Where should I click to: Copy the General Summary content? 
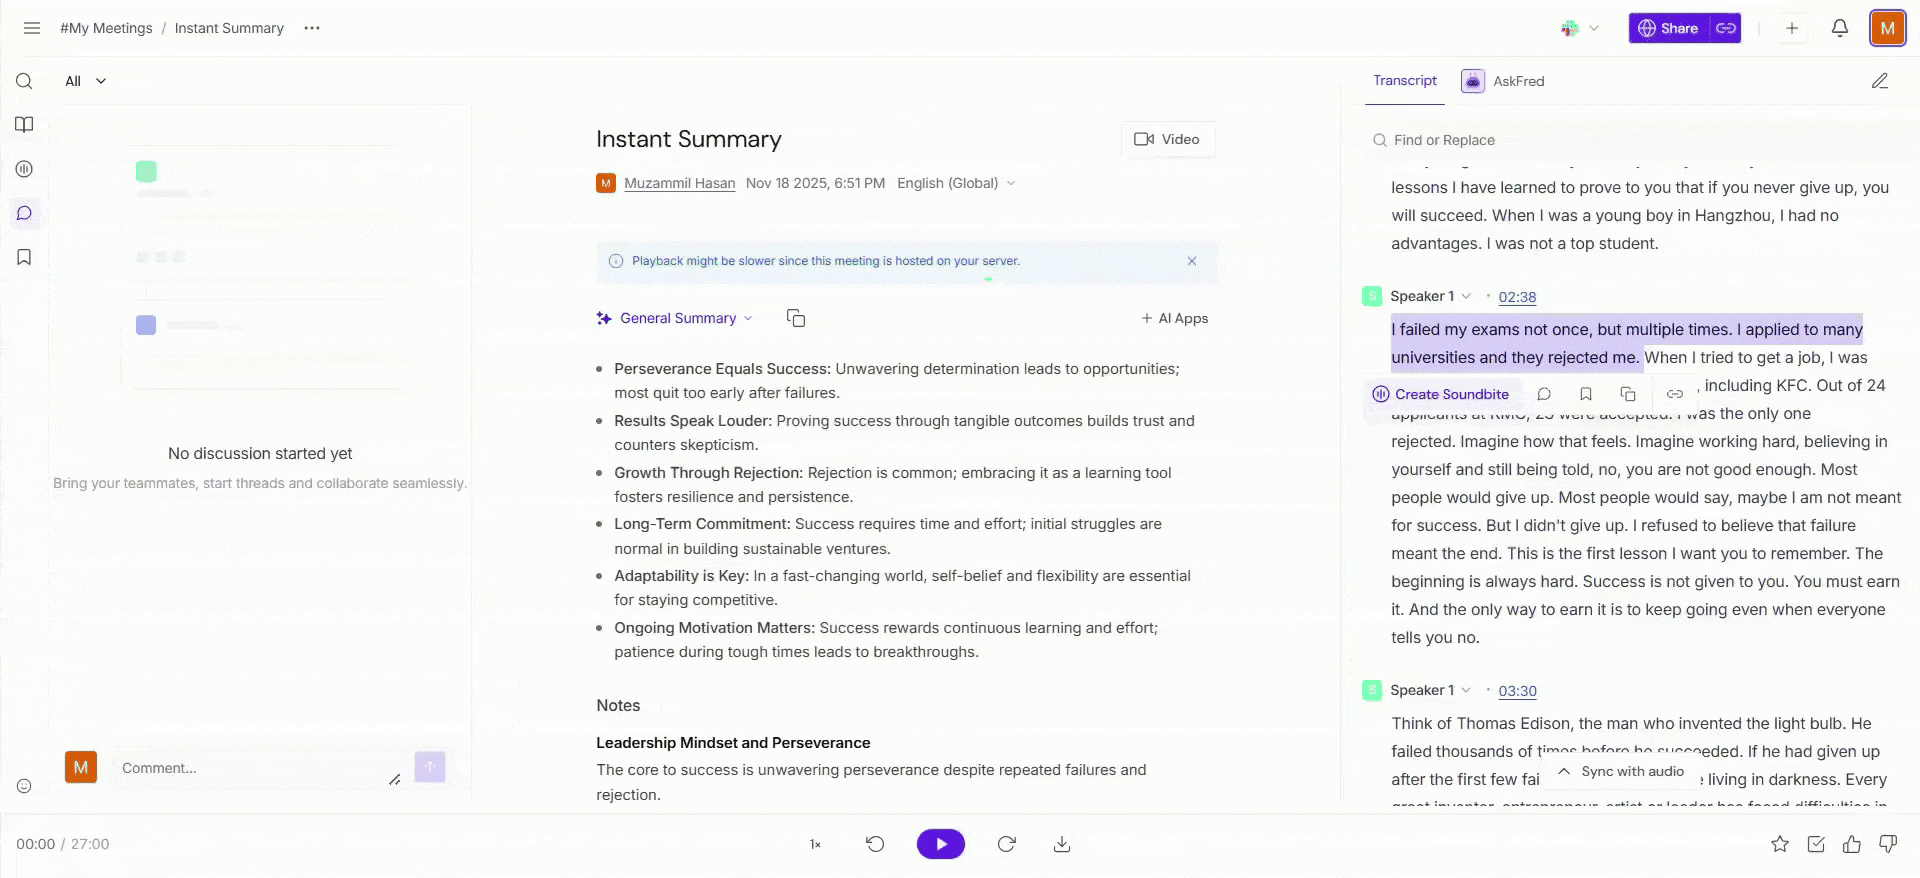tap(796, 318)
